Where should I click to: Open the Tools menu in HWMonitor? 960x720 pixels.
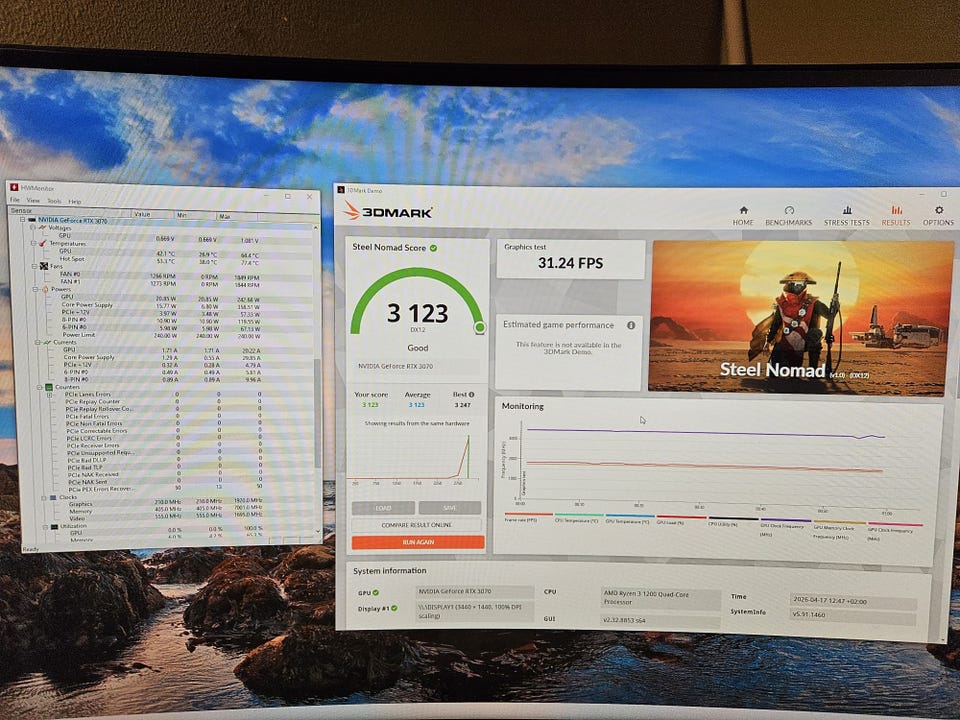(54, 201)
